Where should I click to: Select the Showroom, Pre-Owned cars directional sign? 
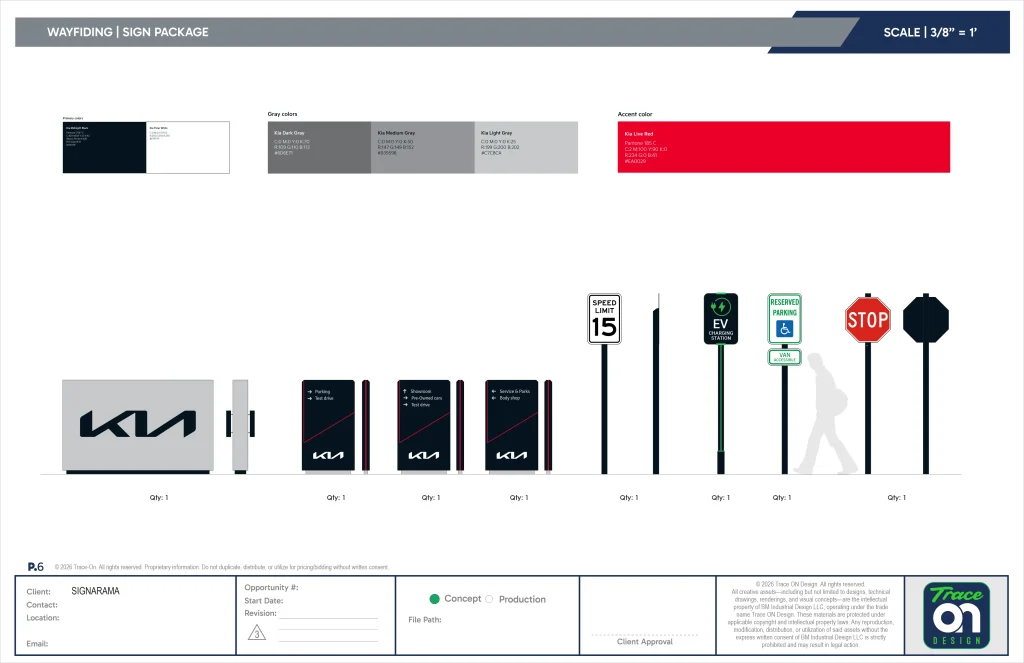pos(423,425)
